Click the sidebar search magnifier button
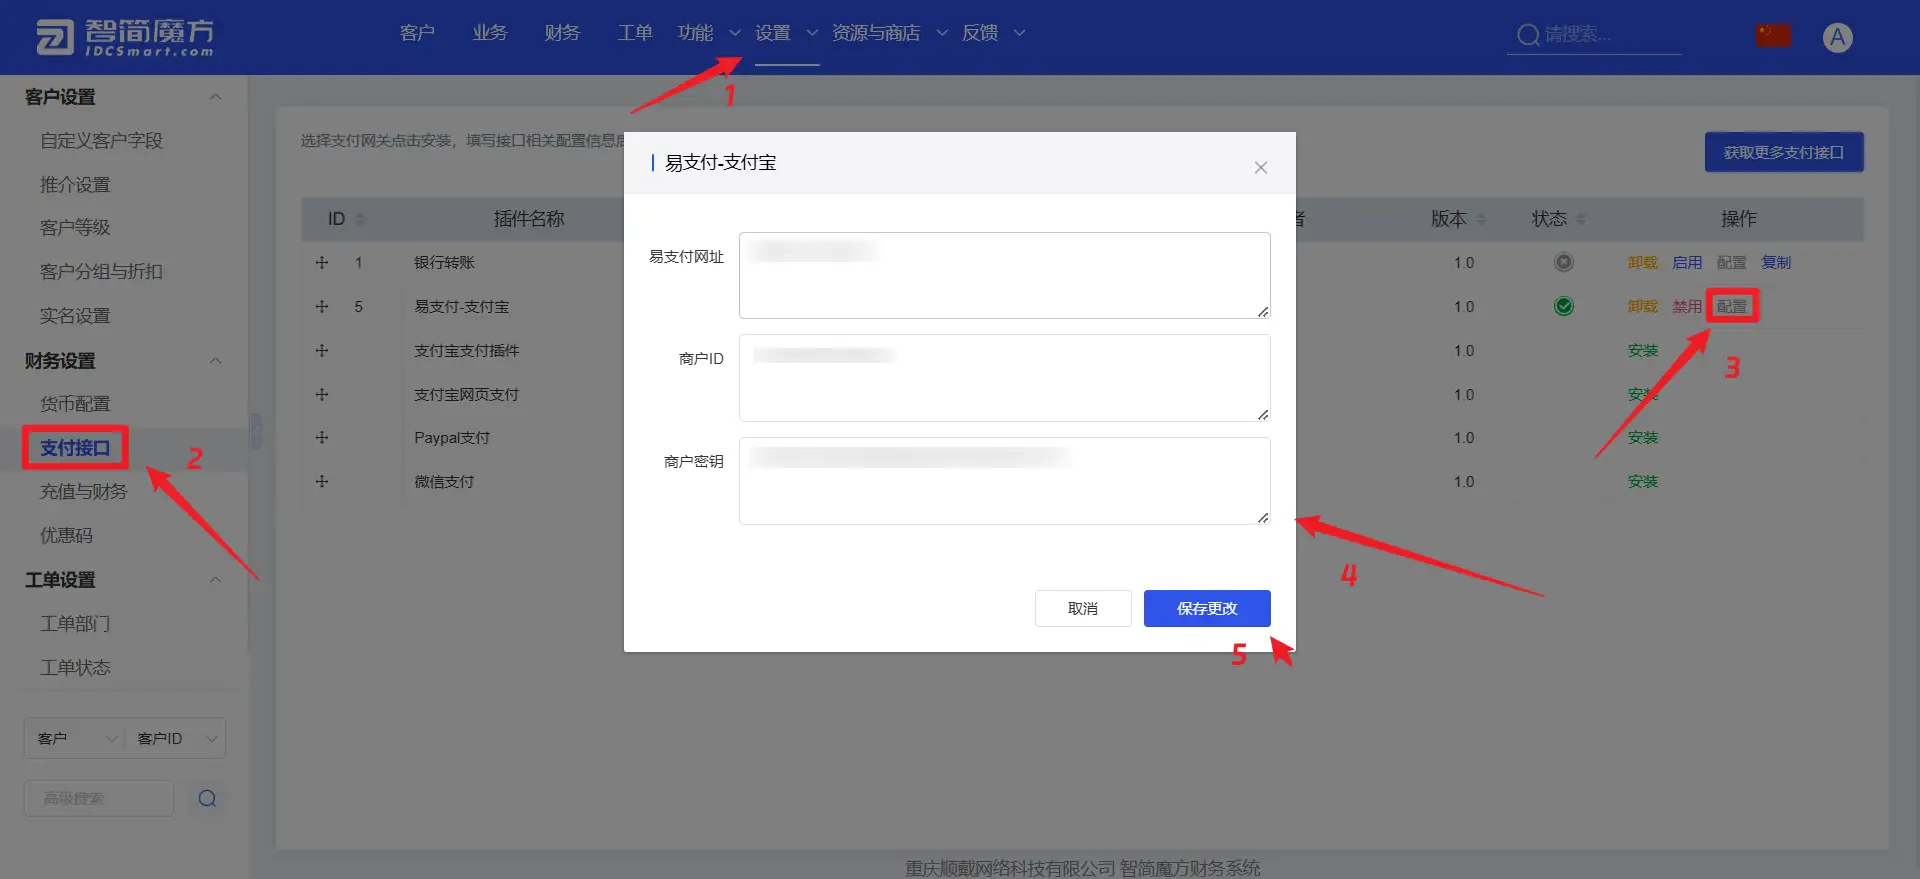Viewport: 1920px width, 879px height. (207, 798)
